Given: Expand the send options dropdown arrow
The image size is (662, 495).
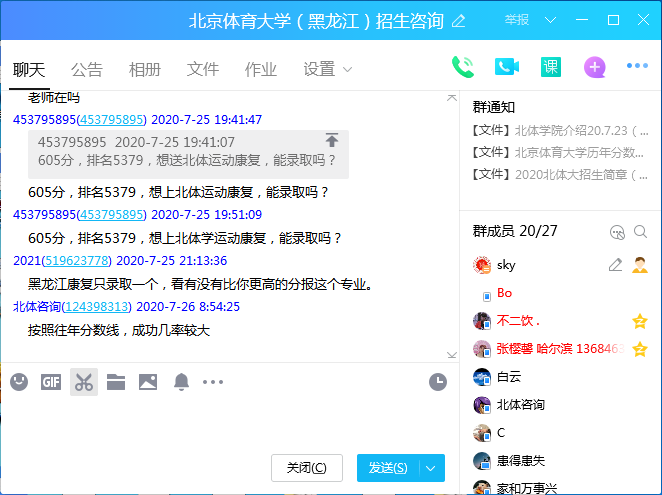Looking at the screenshot, I should click(431, 468).
